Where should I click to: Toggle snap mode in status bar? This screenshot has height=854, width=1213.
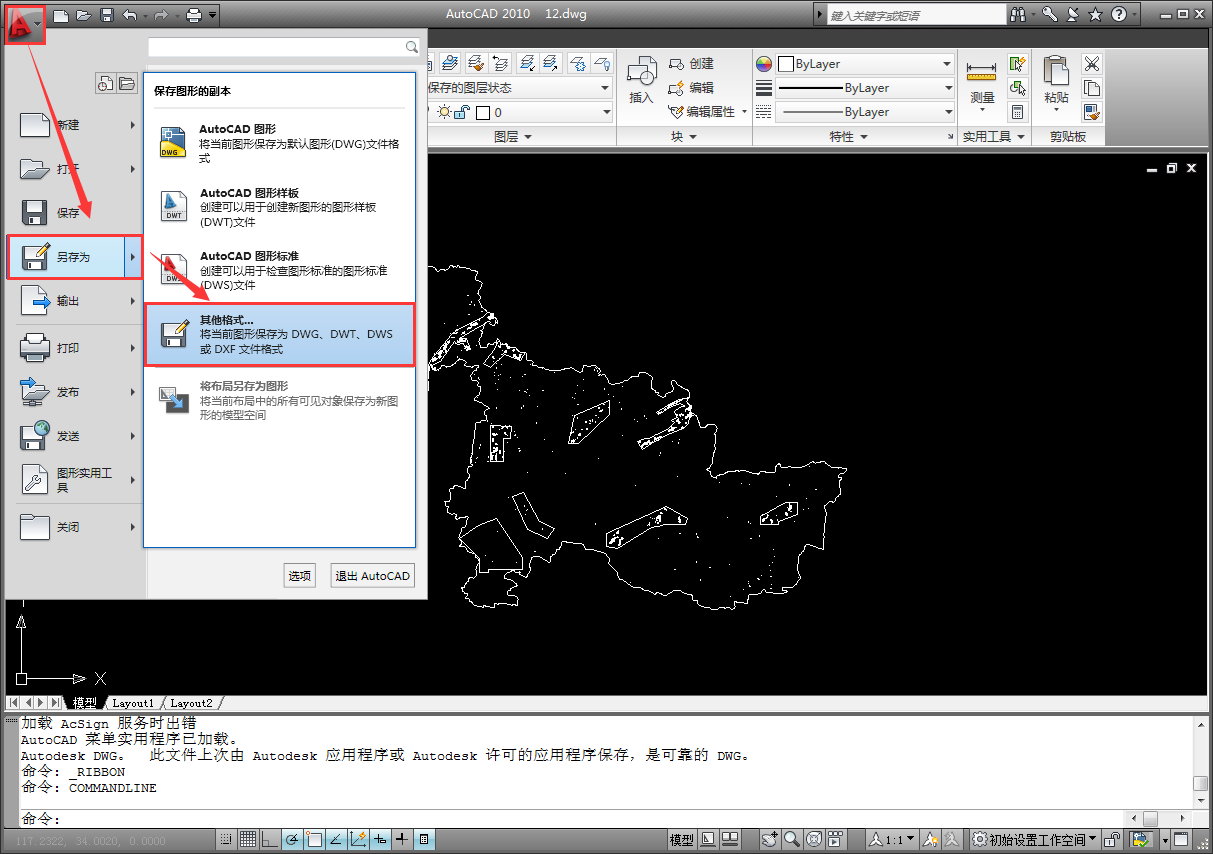coord(226,839)
